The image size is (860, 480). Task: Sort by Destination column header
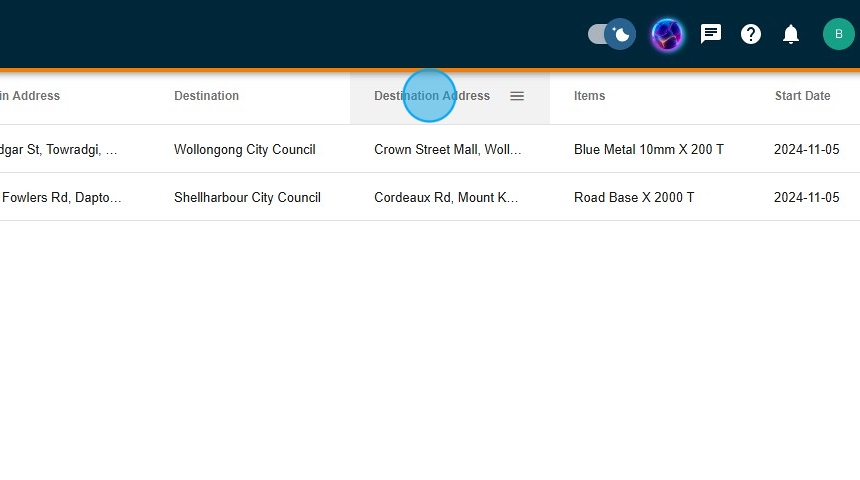pyautogui.click(x=206, y=96)
